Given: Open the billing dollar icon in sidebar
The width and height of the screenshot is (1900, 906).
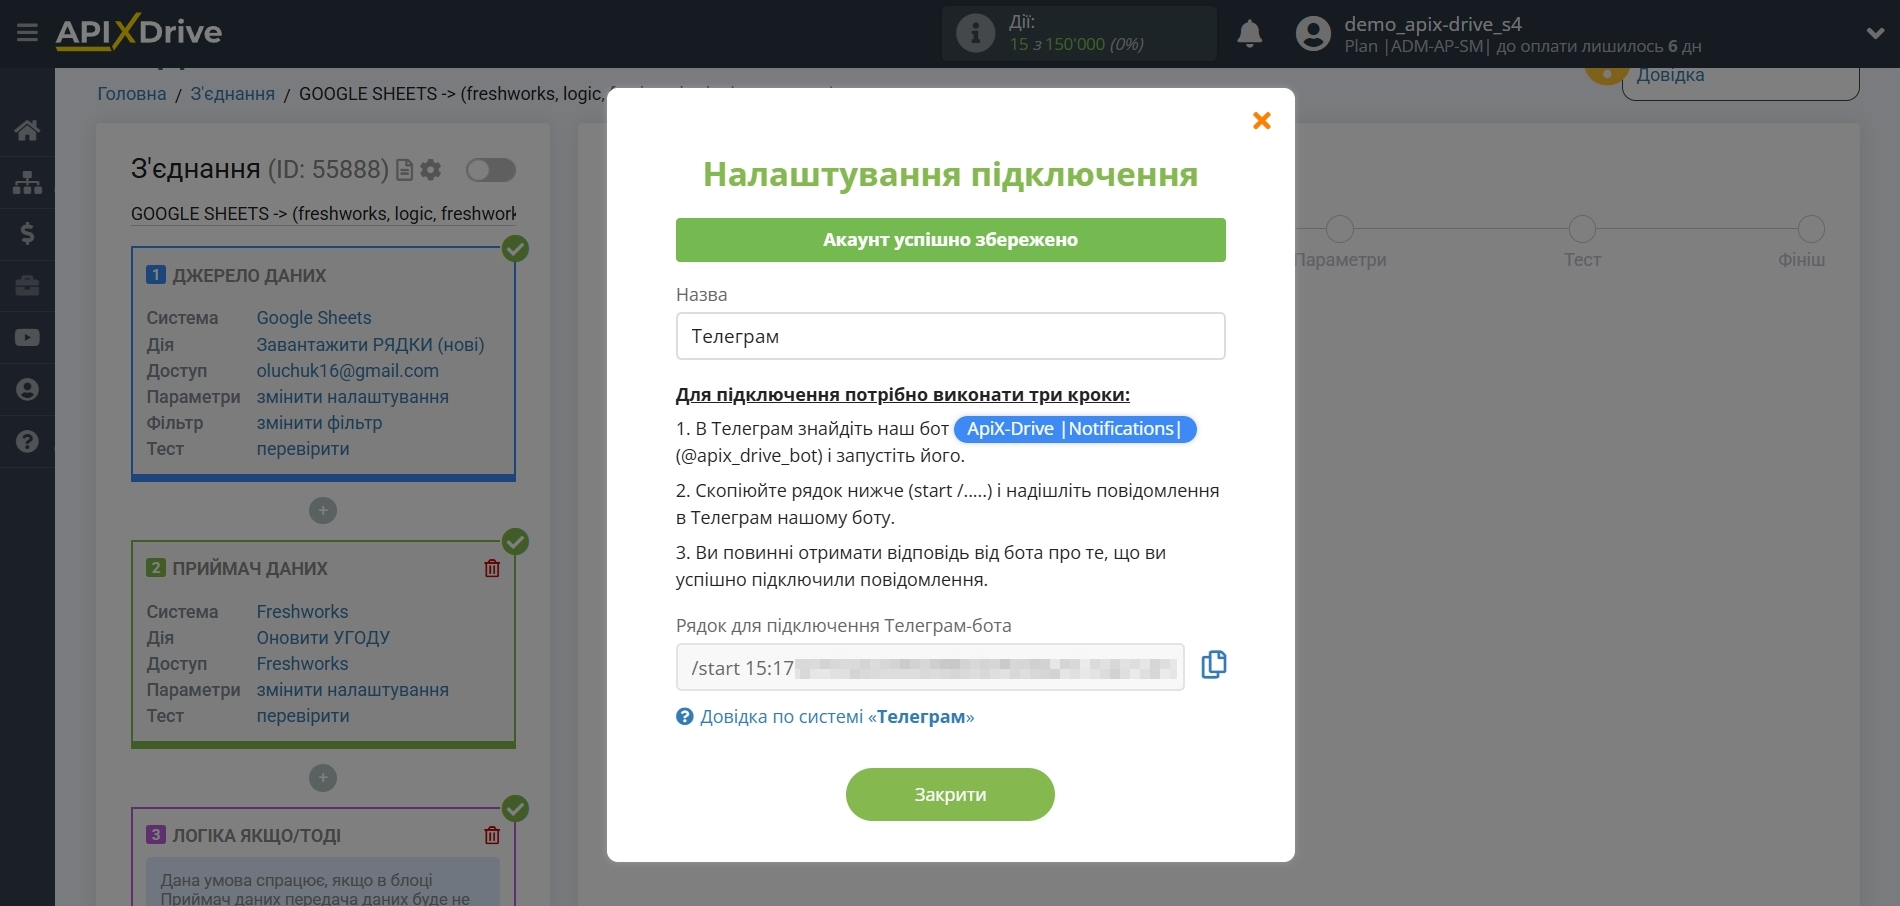Looking at the screenshot, I should click(x=27, y=234).
